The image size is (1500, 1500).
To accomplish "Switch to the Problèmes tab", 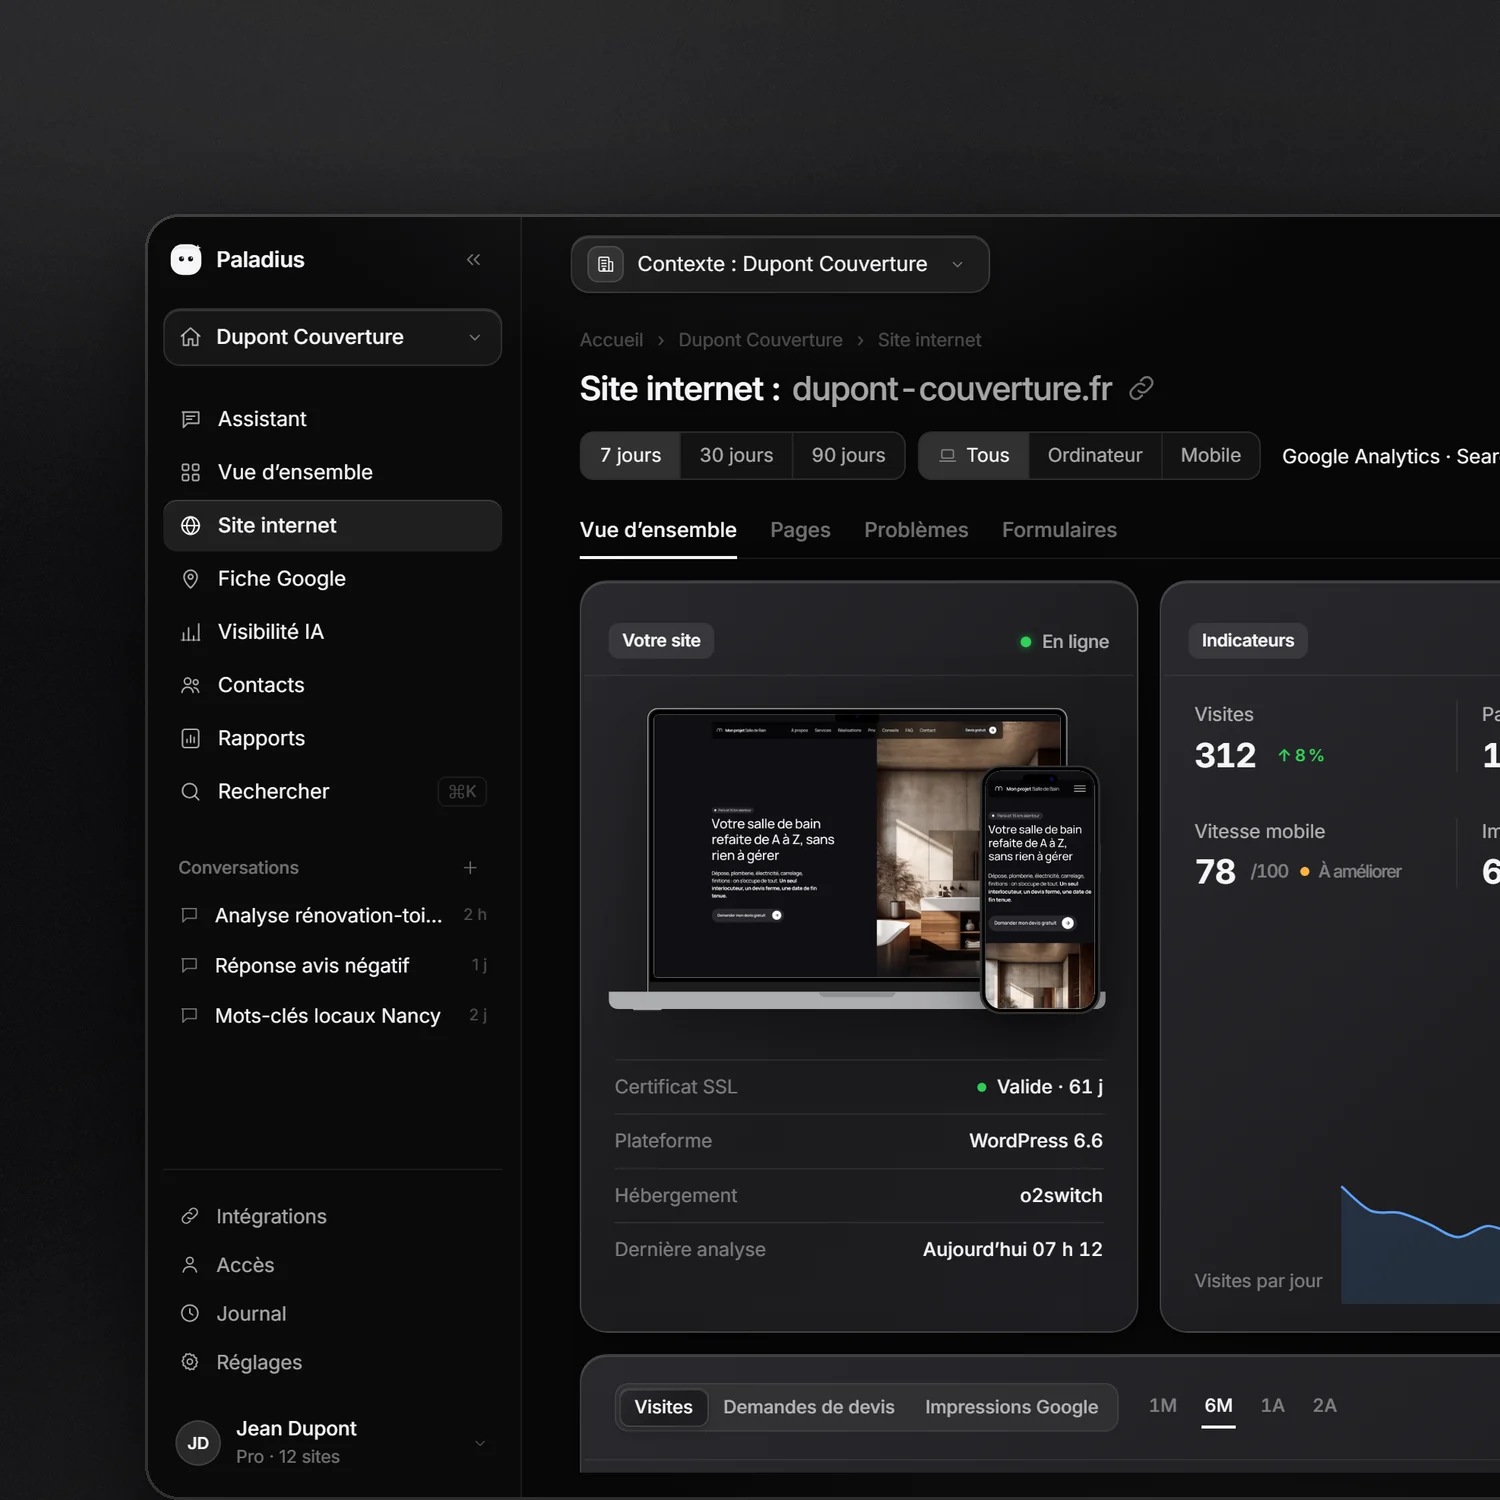I will 916,530.
